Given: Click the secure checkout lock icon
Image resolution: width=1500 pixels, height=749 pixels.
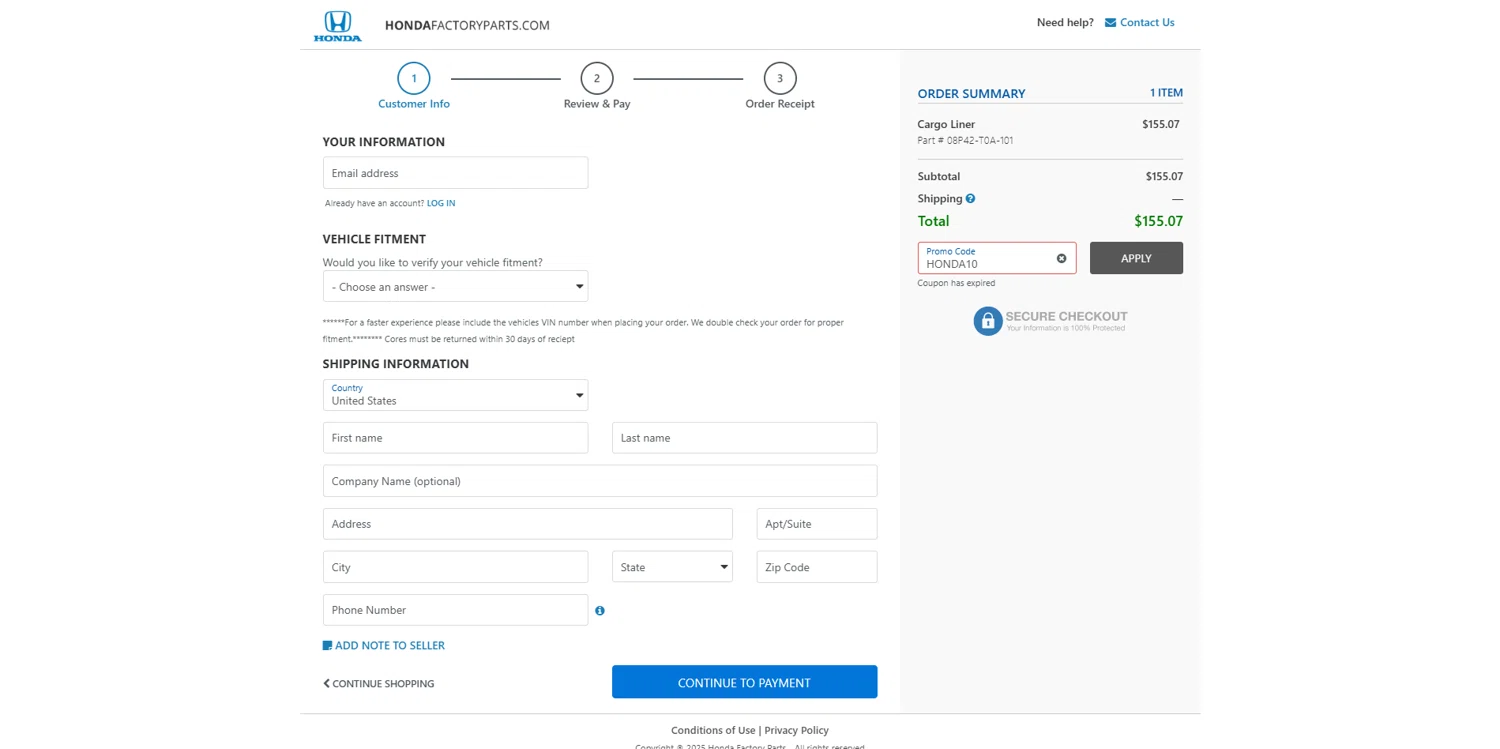Looking at the screenshot, I should tap(988, 321).
